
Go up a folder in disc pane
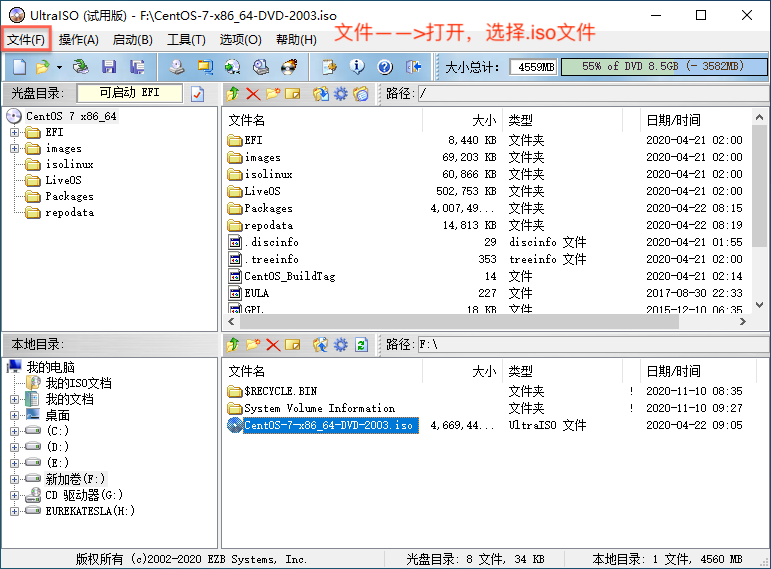[x=233, y=93]
